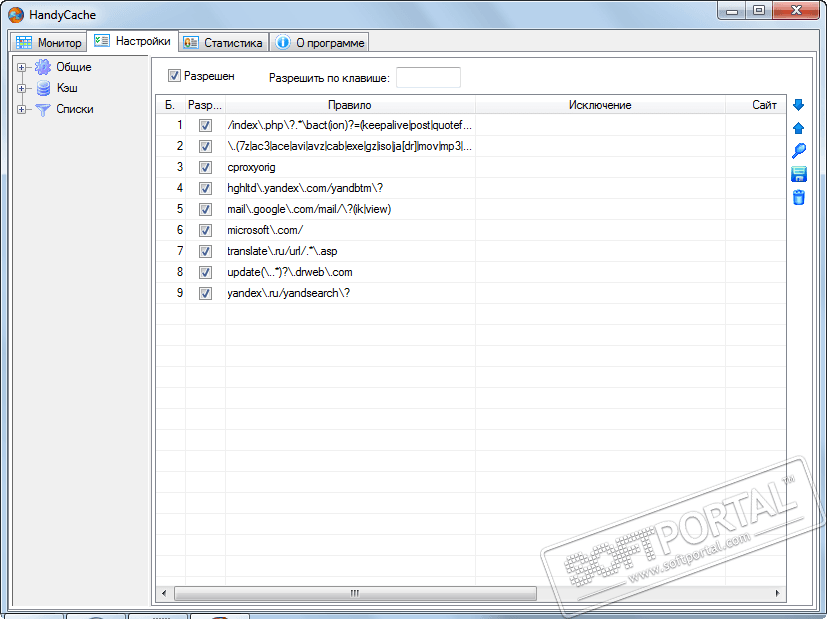Viewport: 827px width, 619px height.
Task: Click the blue down arrow move icon
Action: tap(799, 105)
